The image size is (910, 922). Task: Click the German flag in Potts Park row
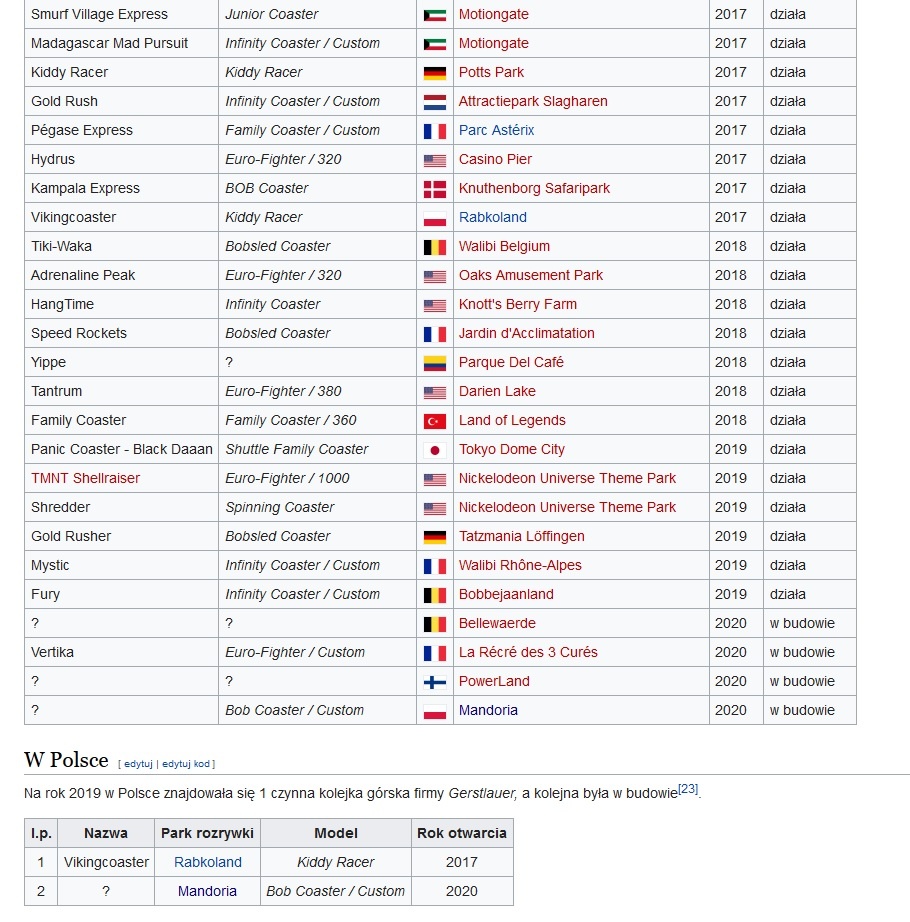(434, 73)
